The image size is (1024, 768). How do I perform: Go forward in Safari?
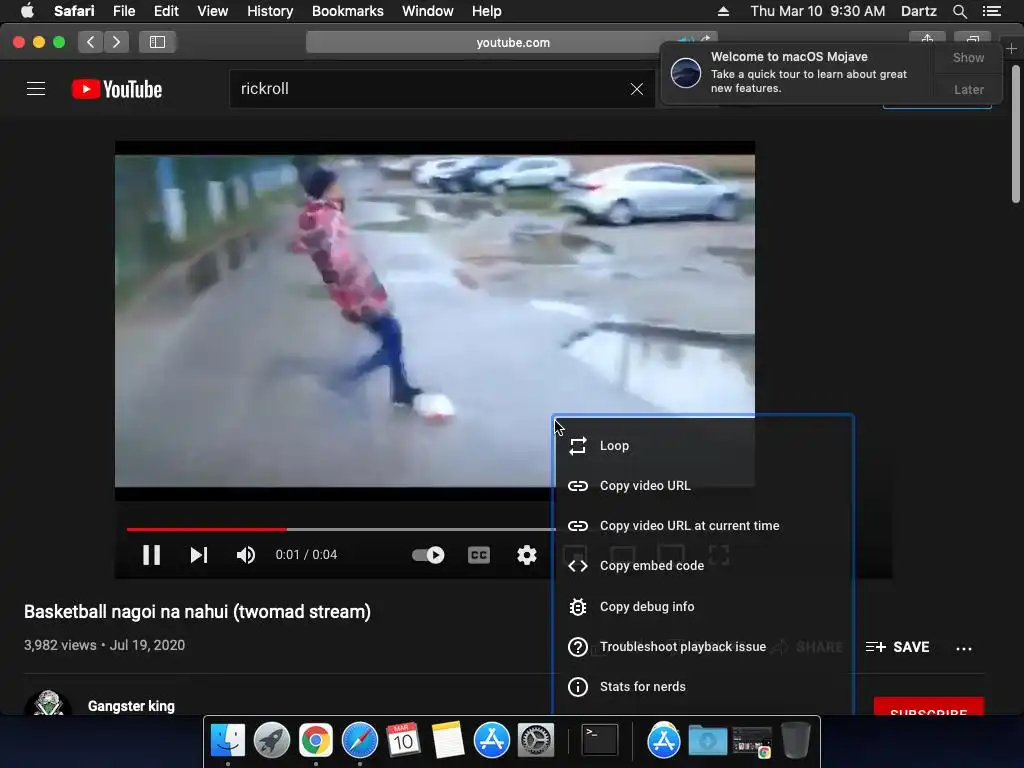[x=116, y=42]
